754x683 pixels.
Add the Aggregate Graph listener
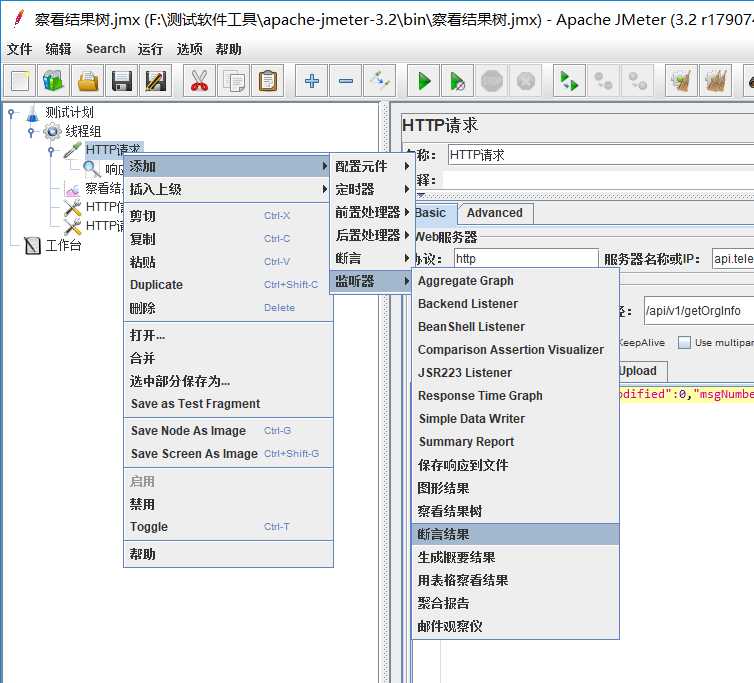(515, 280)
